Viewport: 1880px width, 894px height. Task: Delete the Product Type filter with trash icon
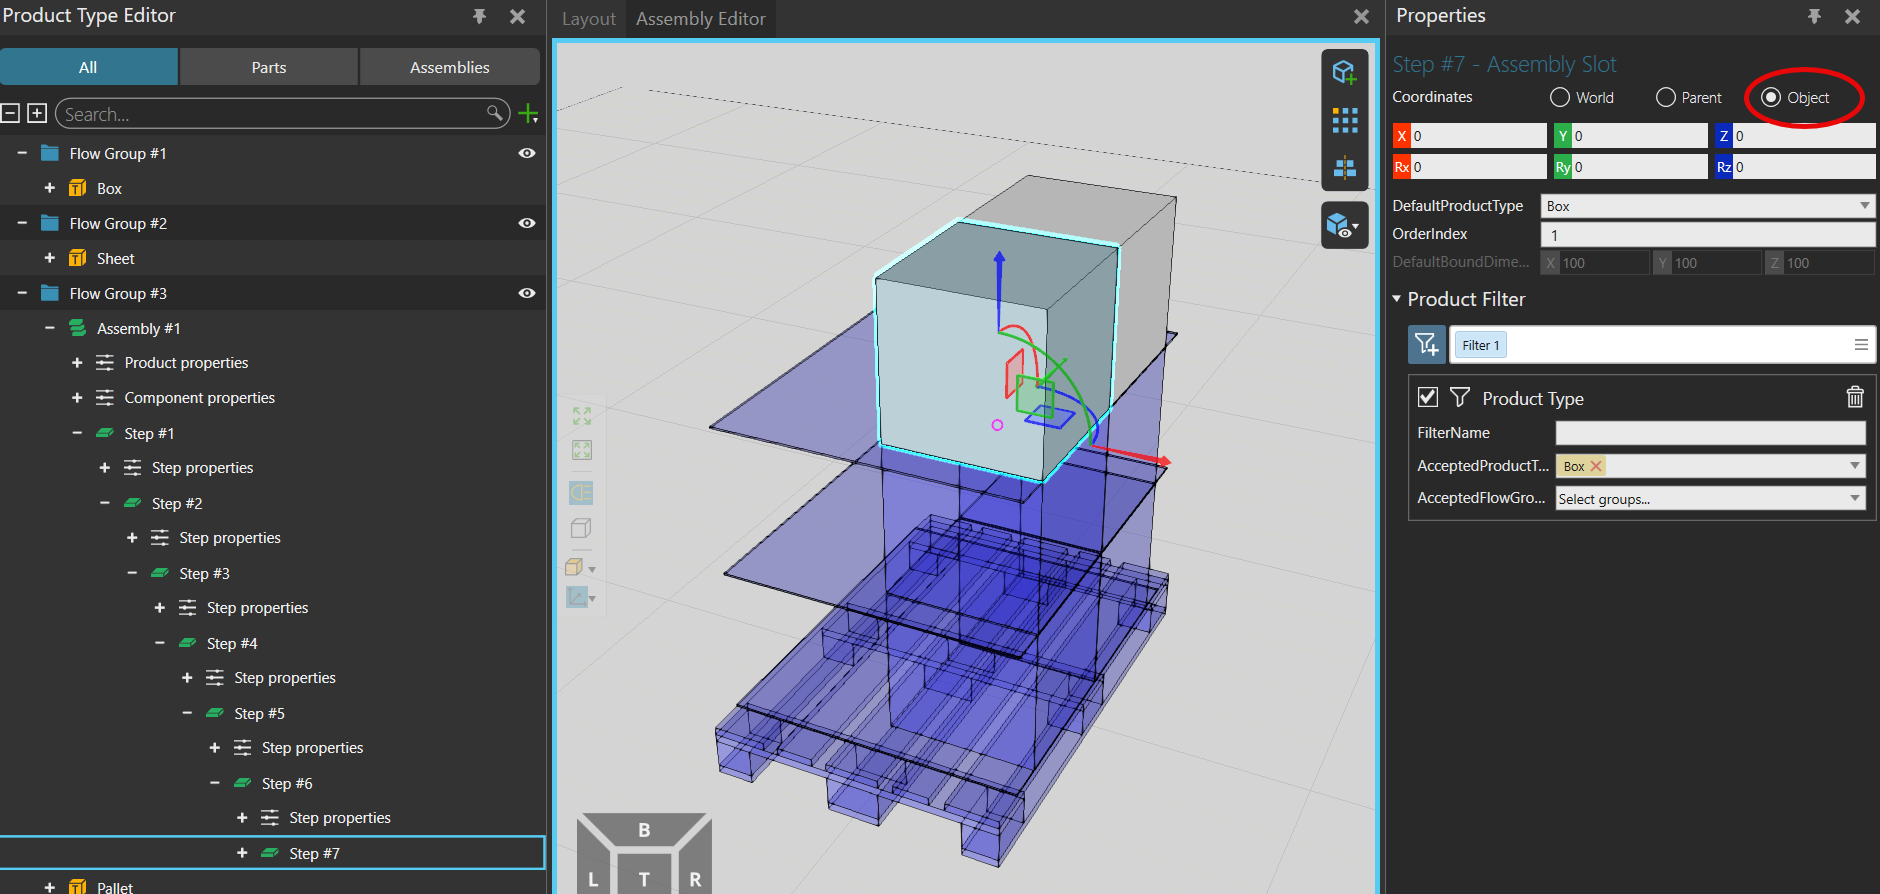(x=1854, y=398)
